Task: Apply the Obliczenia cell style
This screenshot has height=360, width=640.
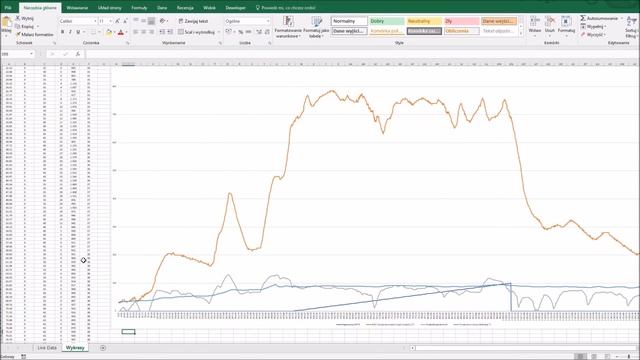Action: coord(462,31)
